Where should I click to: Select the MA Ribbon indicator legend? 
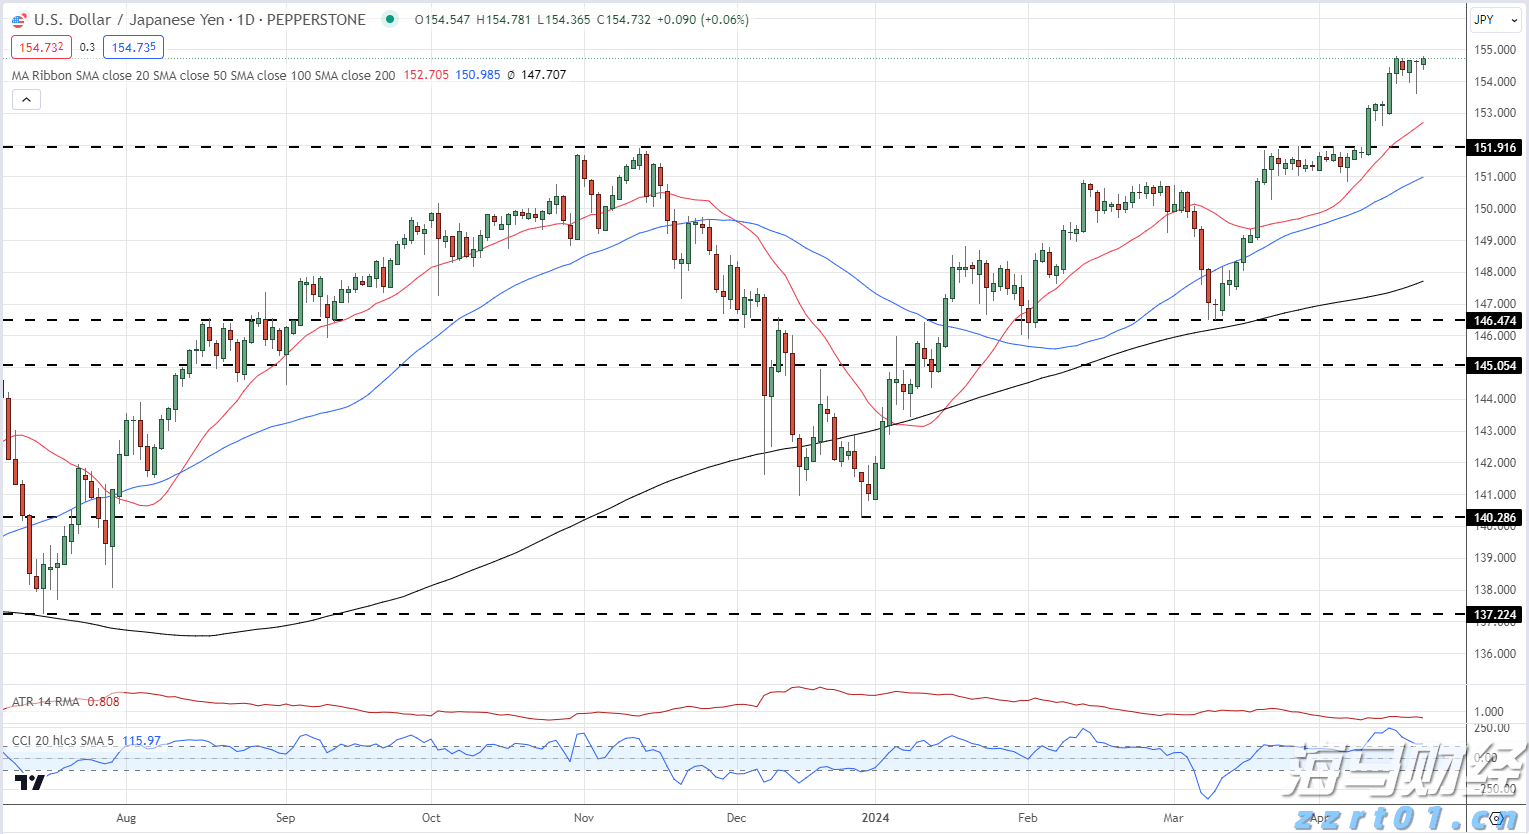[203, 75]
